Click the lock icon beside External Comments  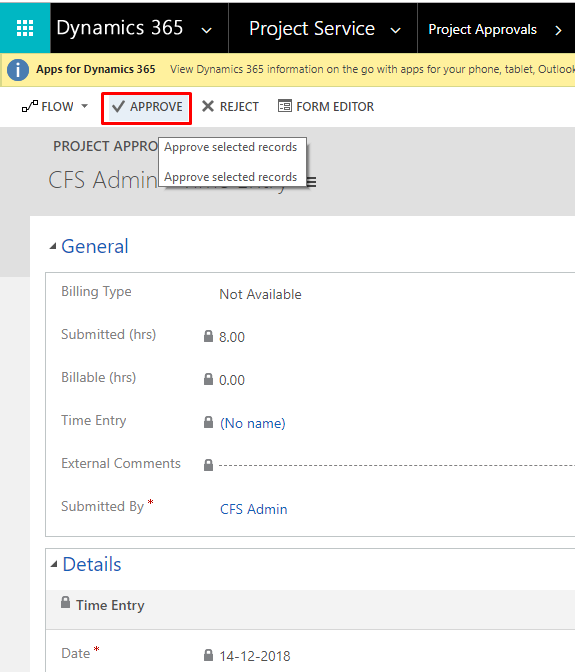[x=208, y=465]
